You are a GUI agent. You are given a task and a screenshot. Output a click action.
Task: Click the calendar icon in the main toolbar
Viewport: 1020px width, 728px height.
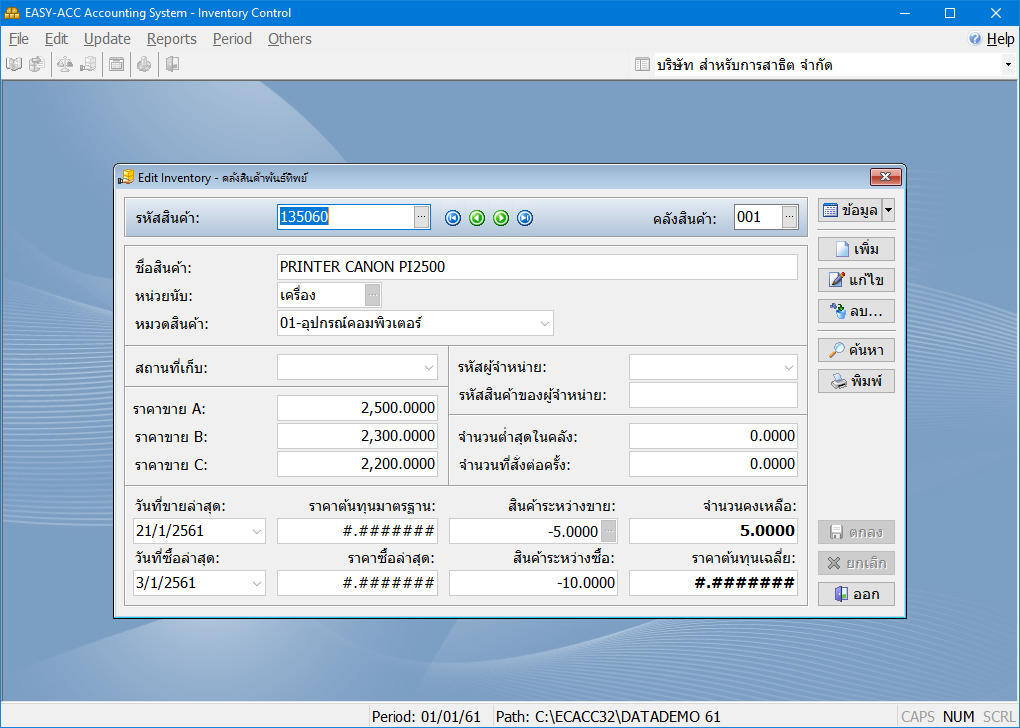pos(116,65)
